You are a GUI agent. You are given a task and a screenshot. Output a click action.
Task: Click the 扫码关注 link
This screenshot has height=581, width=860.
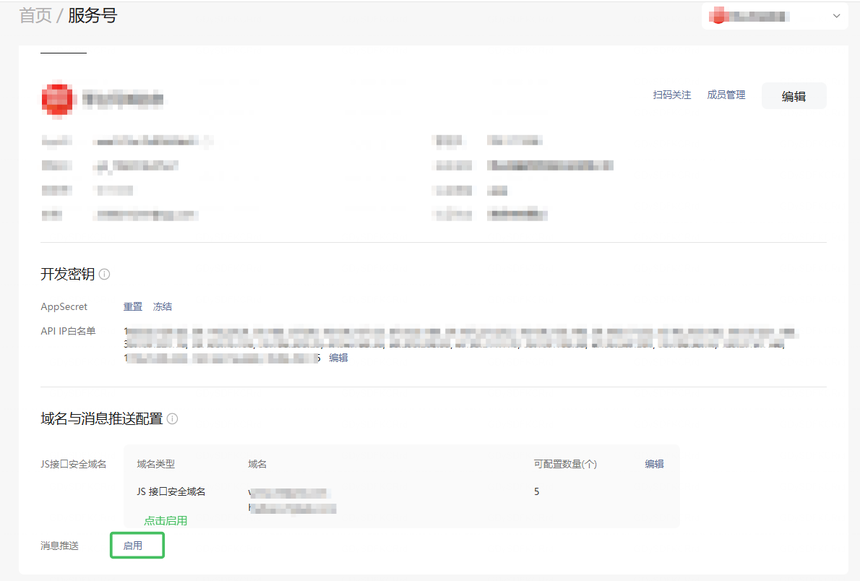[x=672, y=95]
